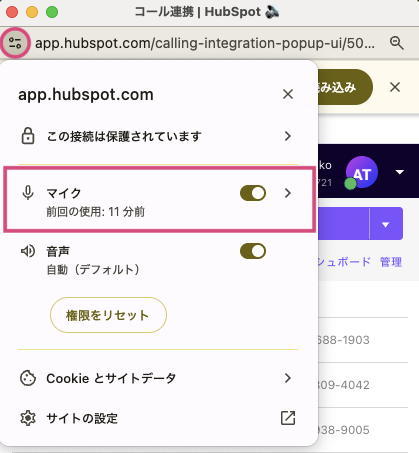Click the yellow minimize window button

pyautogui.click(x=32, y=12)
